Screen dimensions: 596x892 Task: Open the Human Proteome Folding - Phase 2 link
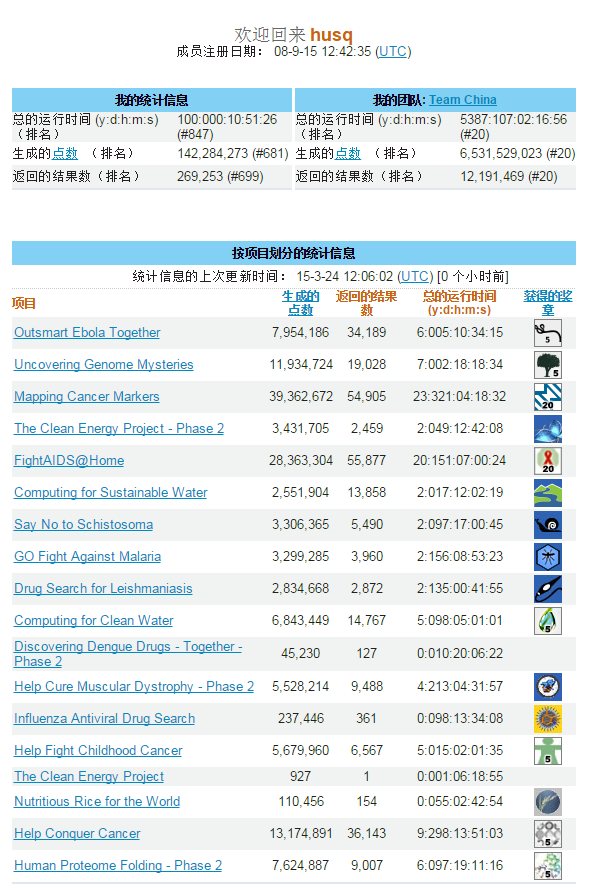click(118, 865)
